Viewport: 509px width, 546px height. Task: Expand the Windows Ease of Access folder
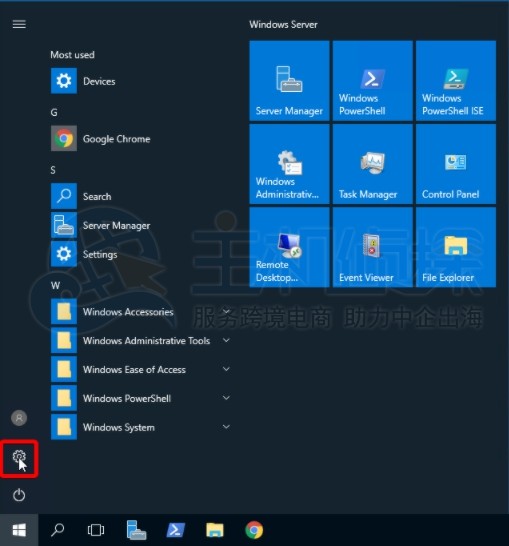(x=141, y=369)
